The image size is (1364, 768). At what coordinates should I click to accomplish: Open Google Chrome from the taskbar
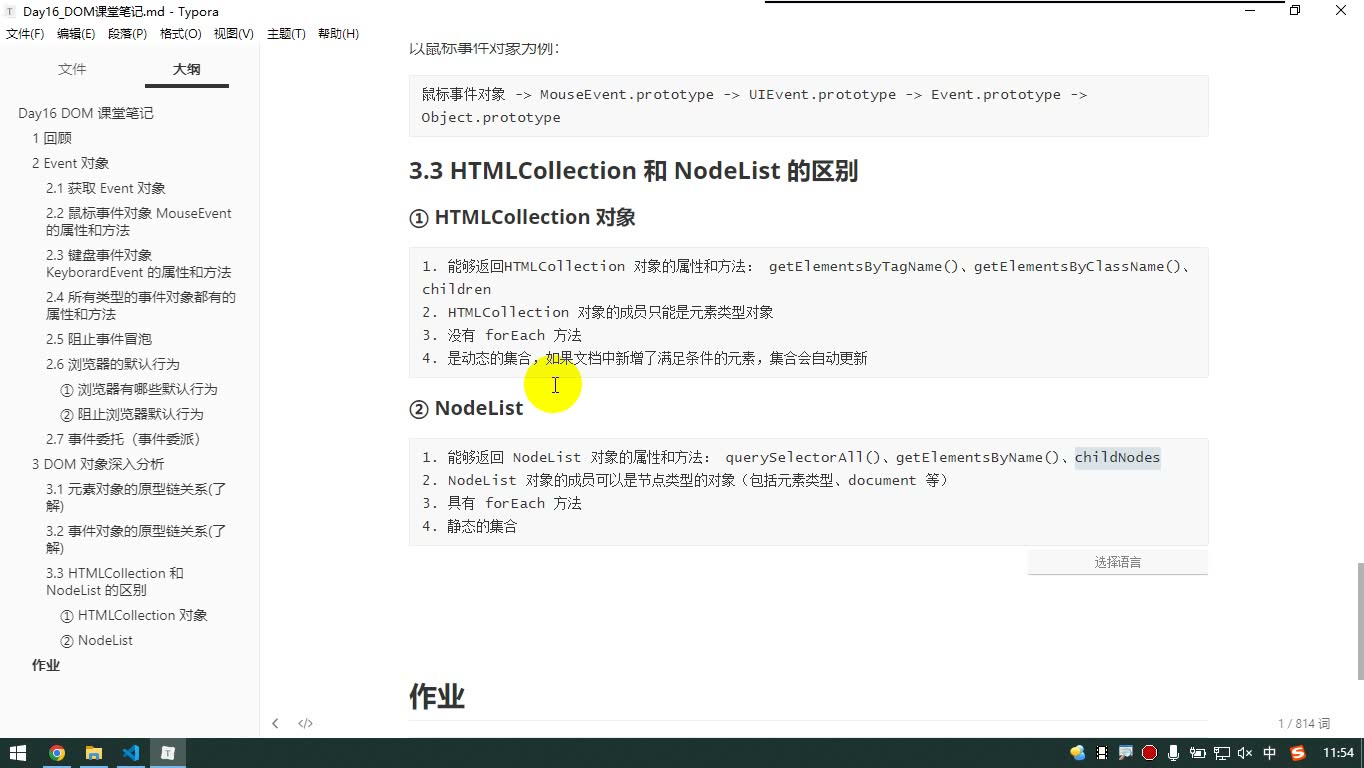56,753
